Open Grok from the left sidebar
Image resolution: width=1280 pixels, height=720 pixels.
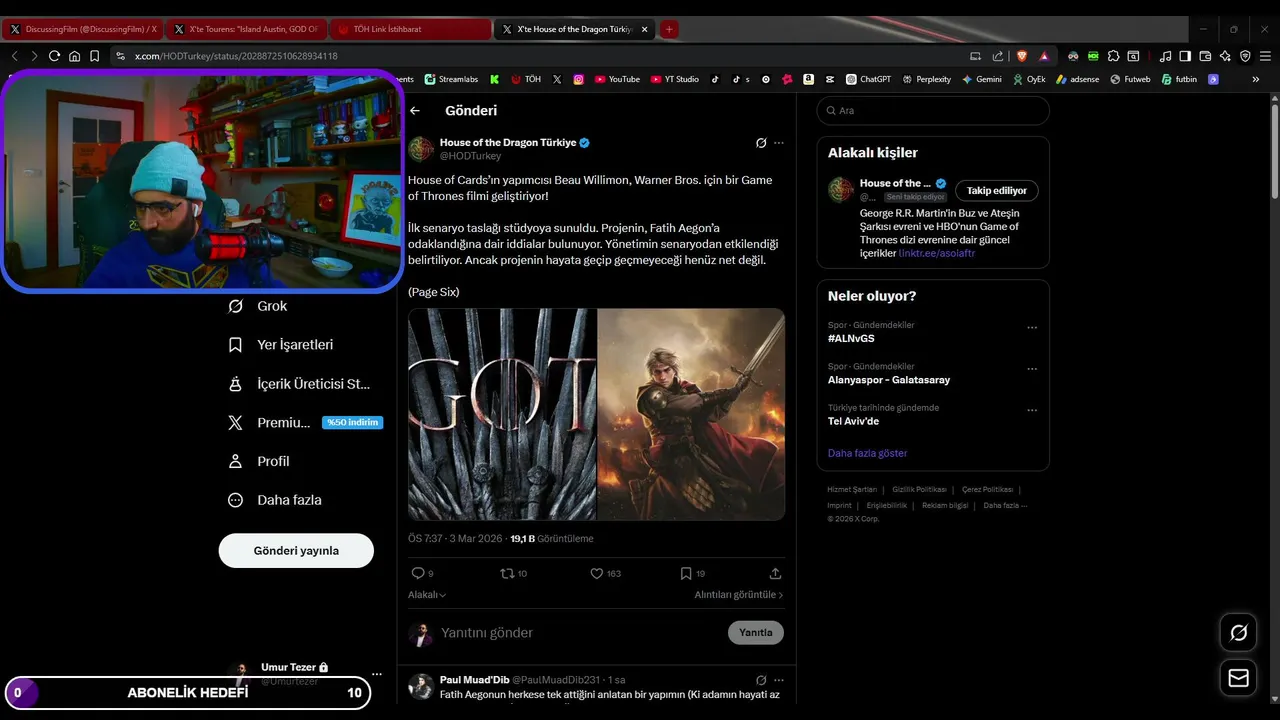pyautogui.click(x=258, y=306)
